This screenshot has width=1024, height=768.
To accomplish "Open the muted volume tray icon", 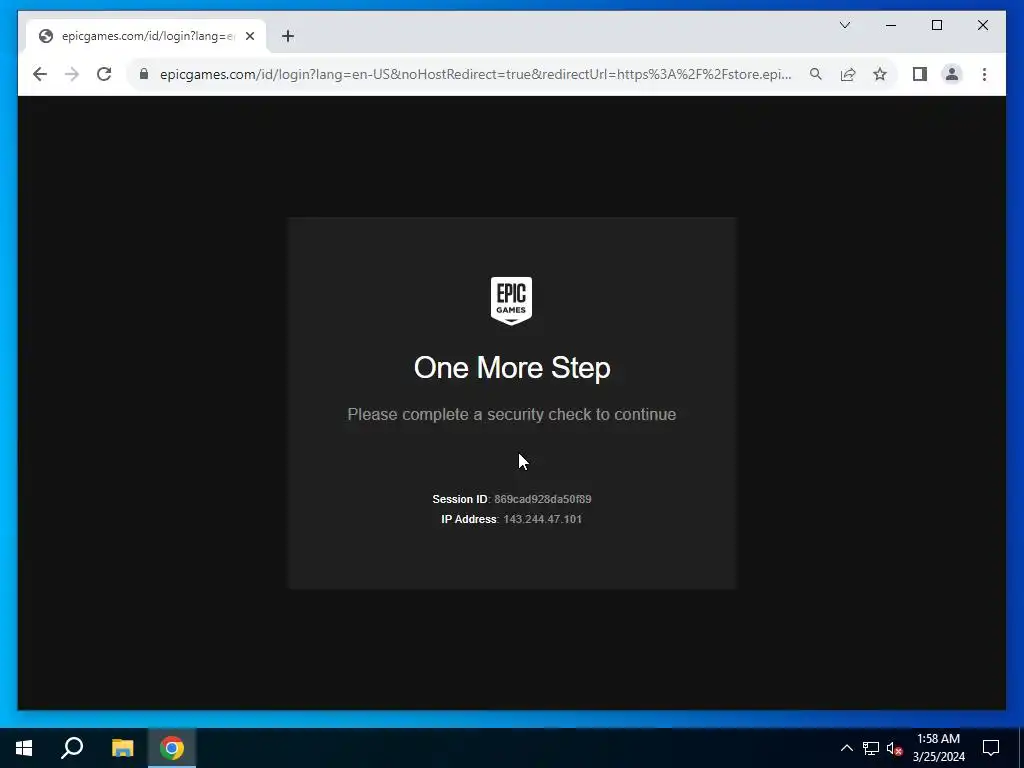I will click(x=895, y=748).
